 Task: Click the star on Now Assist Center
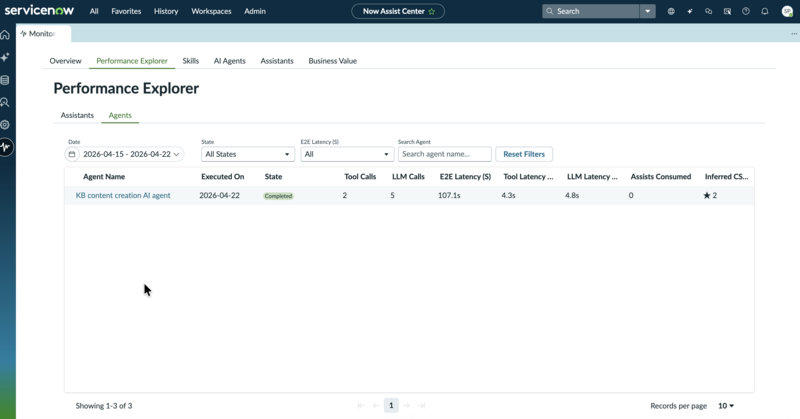pos(432,11)
